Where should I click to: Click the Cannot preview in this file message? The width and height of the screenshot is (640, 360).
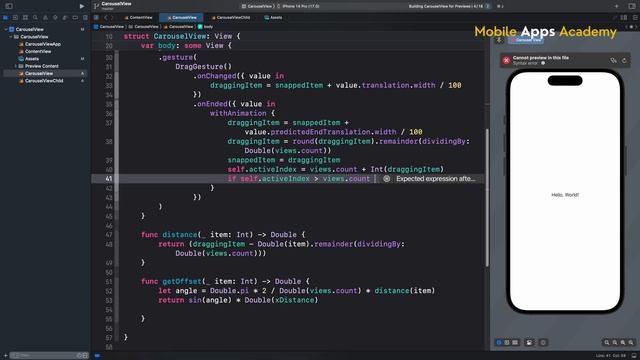(540, 58)
